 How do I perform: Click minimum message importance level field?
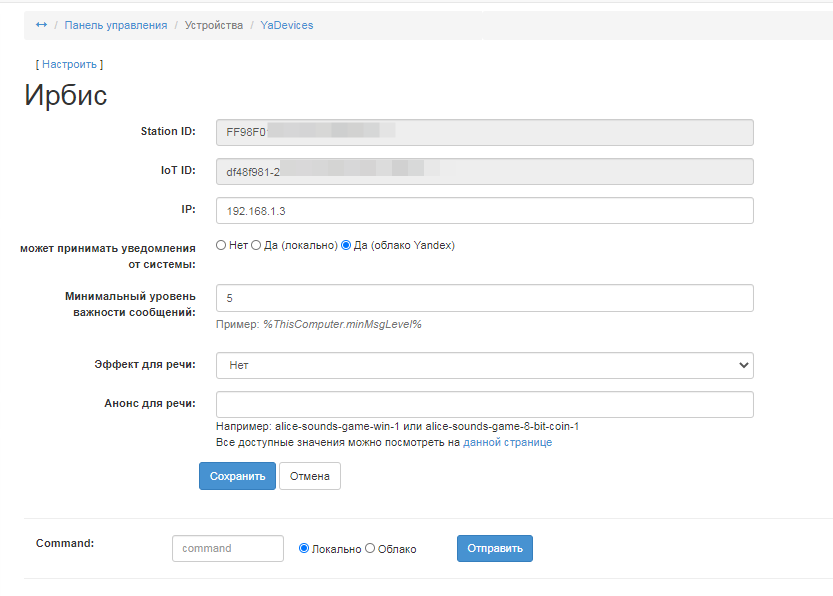coord(484,298)
